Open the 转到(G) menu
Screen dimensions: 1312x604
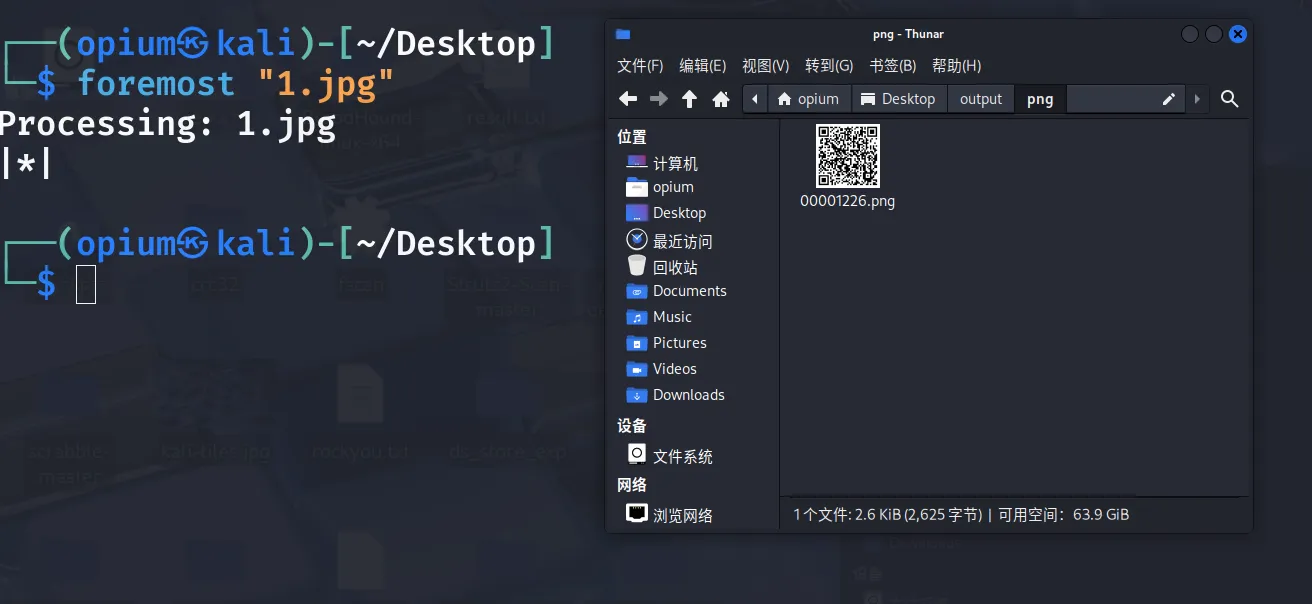point(829,66)
